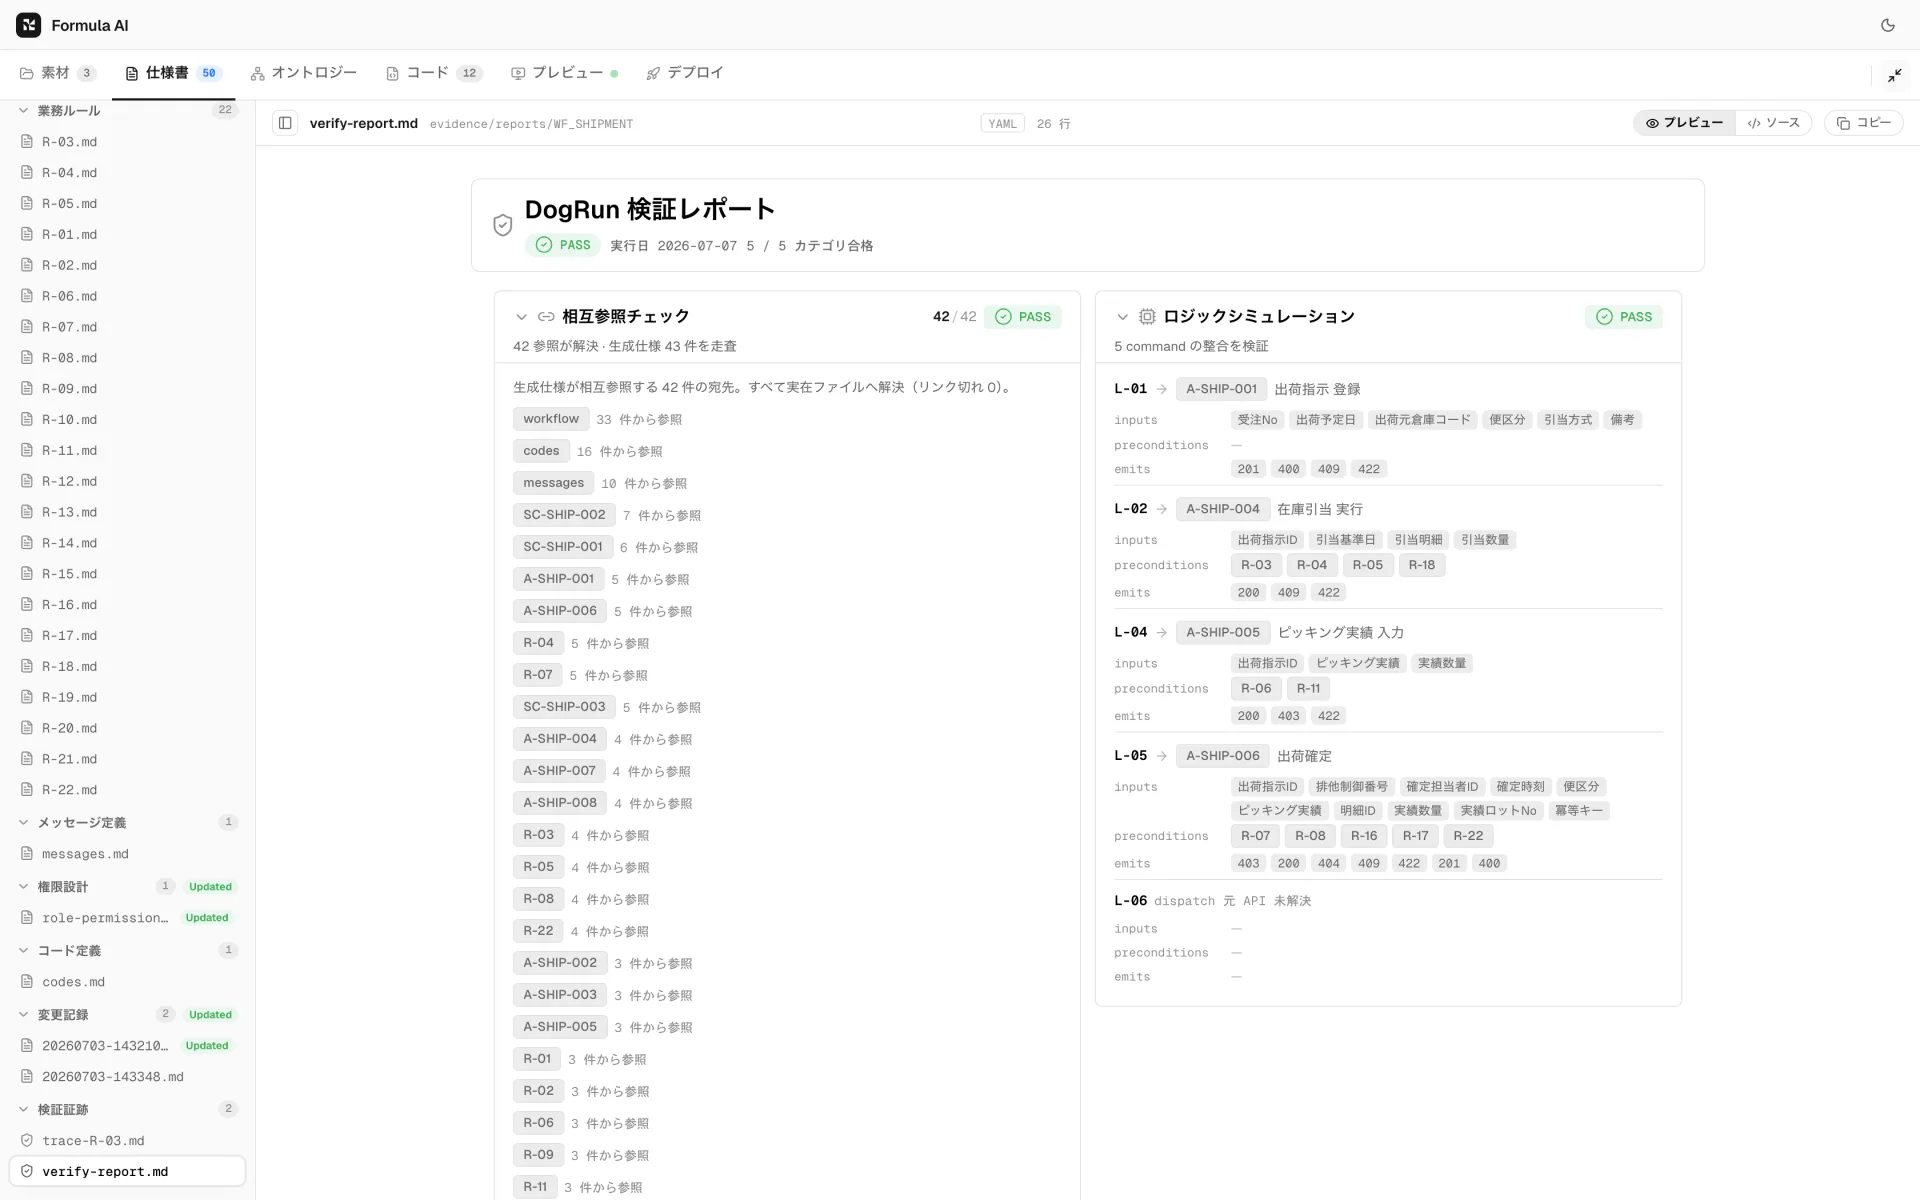
Task: Click the Formula AI logo icon
Action: [x=29, y=25]
